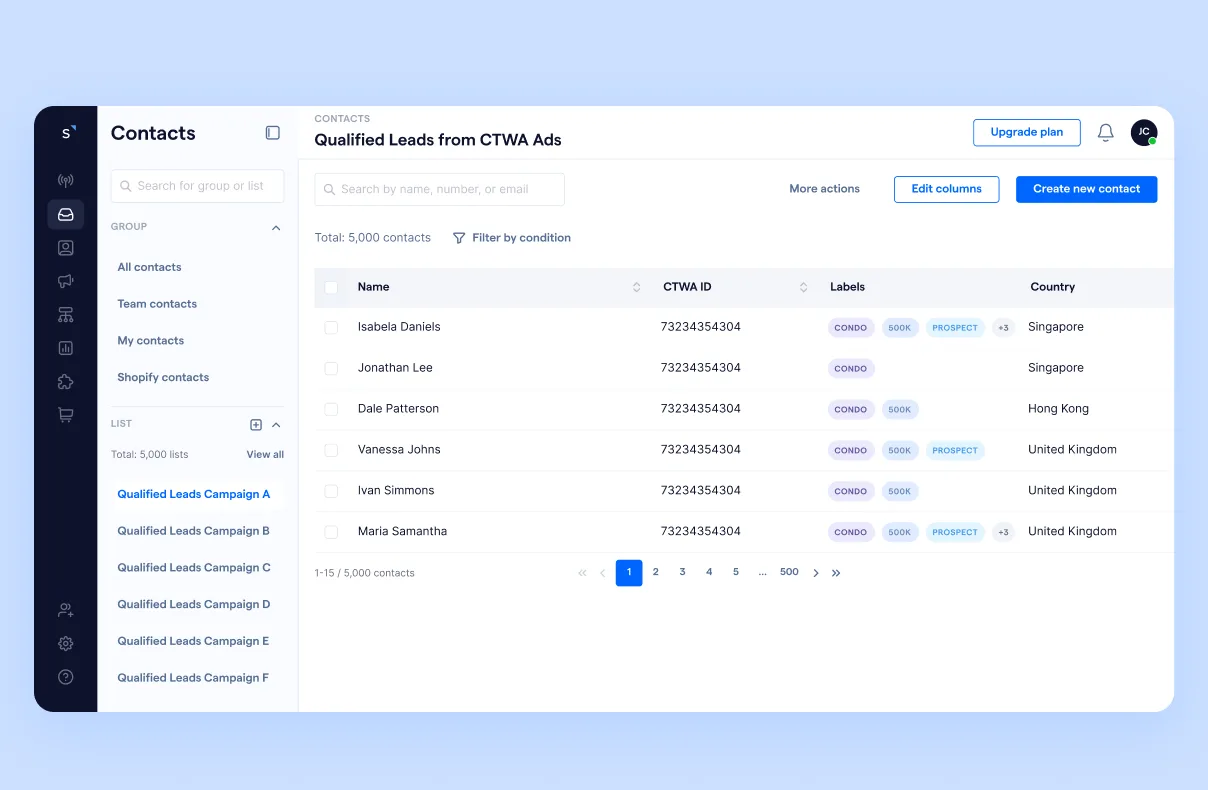Sort by the CTWA ID column arrows
This screenshot has height=790, width=1208.
pos(804,287)
